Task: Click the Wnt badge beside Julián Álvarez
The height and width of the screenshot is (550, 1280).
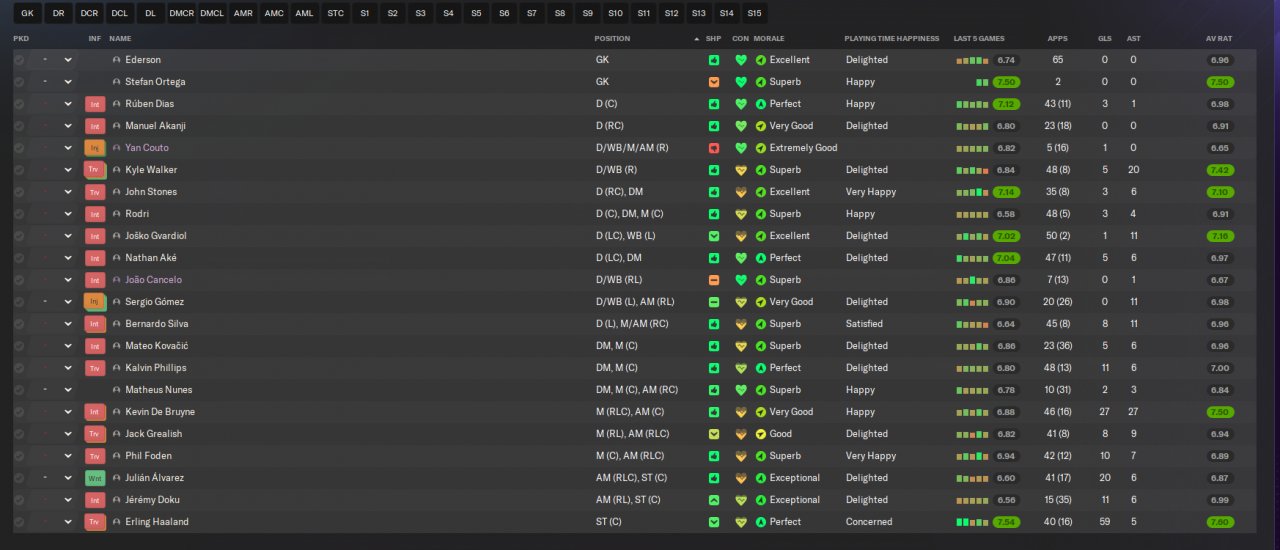Action: coord(95,478)
